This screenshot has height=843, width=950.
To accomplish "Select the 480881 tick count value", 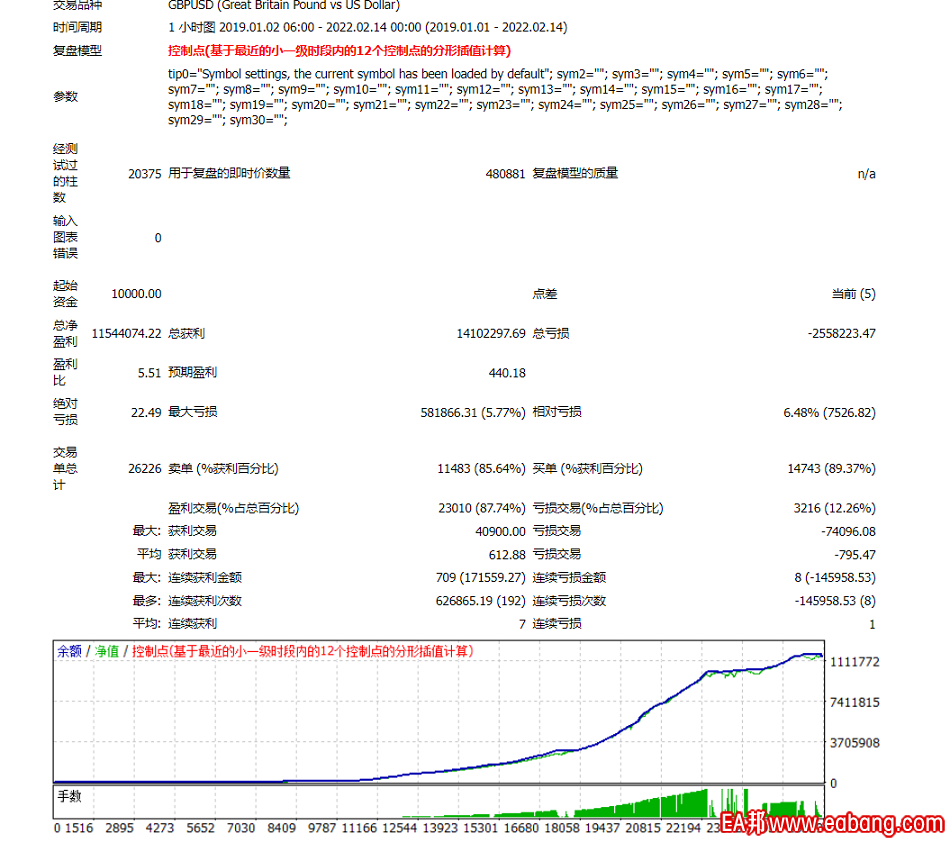I will tap(505, 173).
